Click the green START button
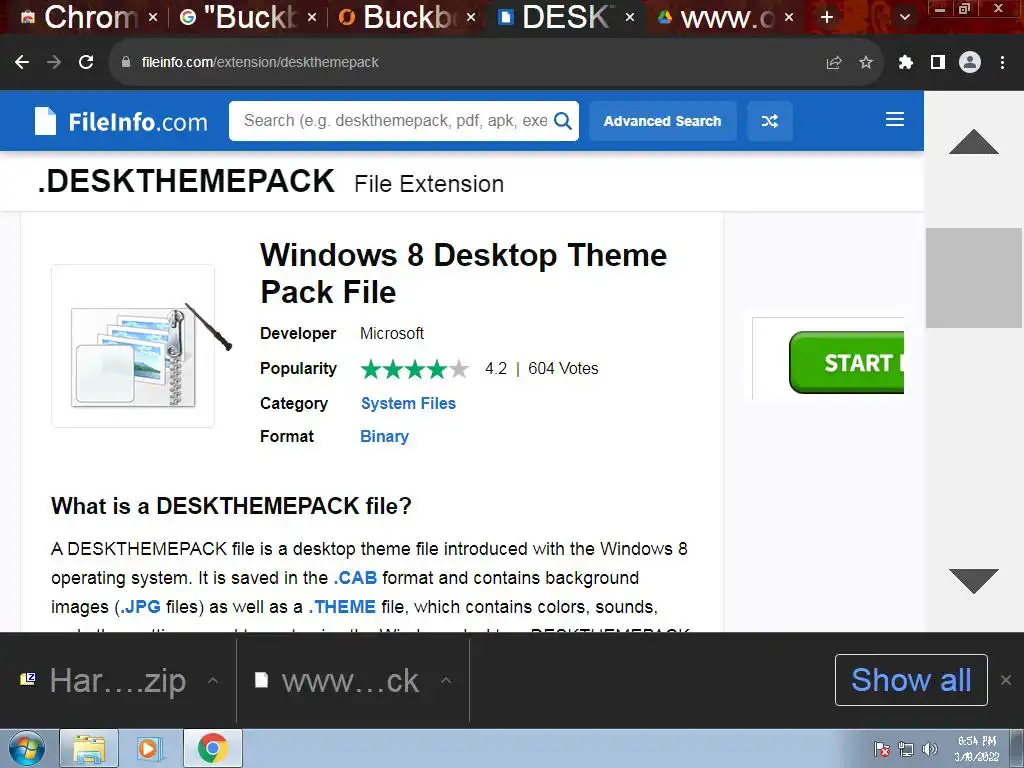The width and height of the screenshot is (1024, 768). (x=846, y=362)
